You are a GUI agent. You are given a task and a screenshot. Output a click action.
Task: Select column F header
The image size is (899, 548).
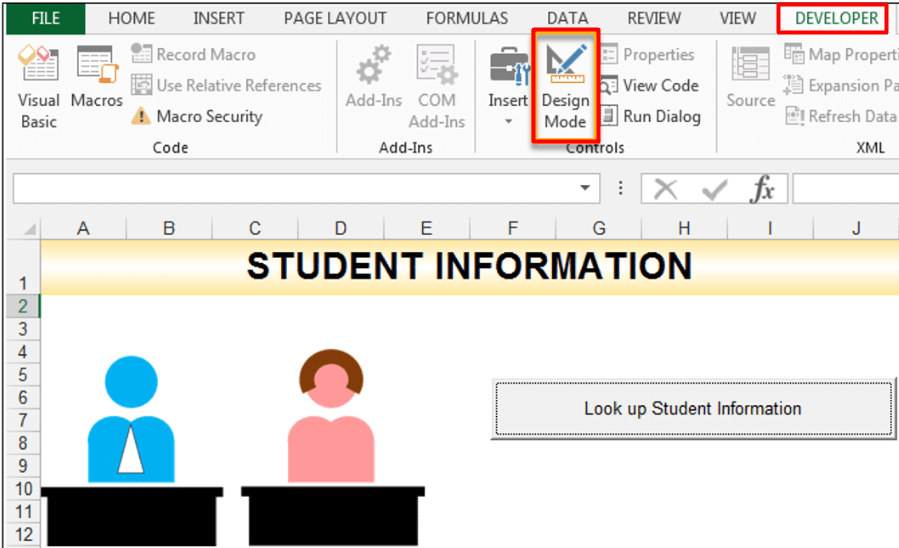(513, 228)
